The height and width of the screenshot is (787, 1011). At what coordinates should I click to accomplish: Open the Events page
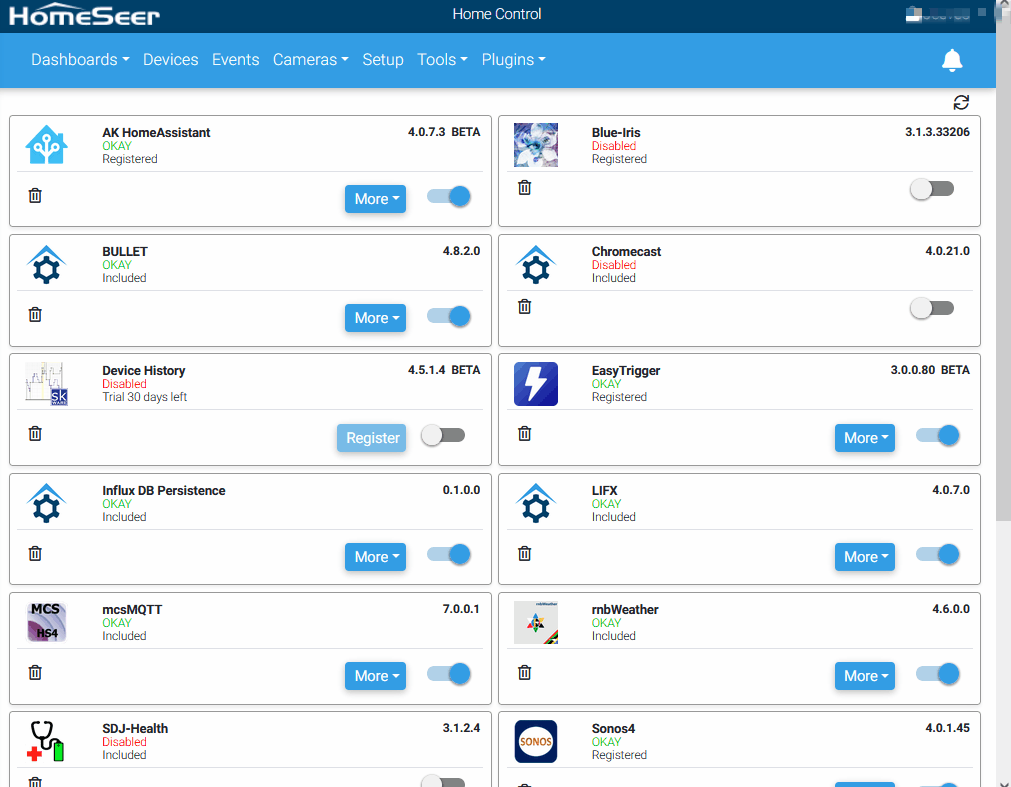point(235,59)
